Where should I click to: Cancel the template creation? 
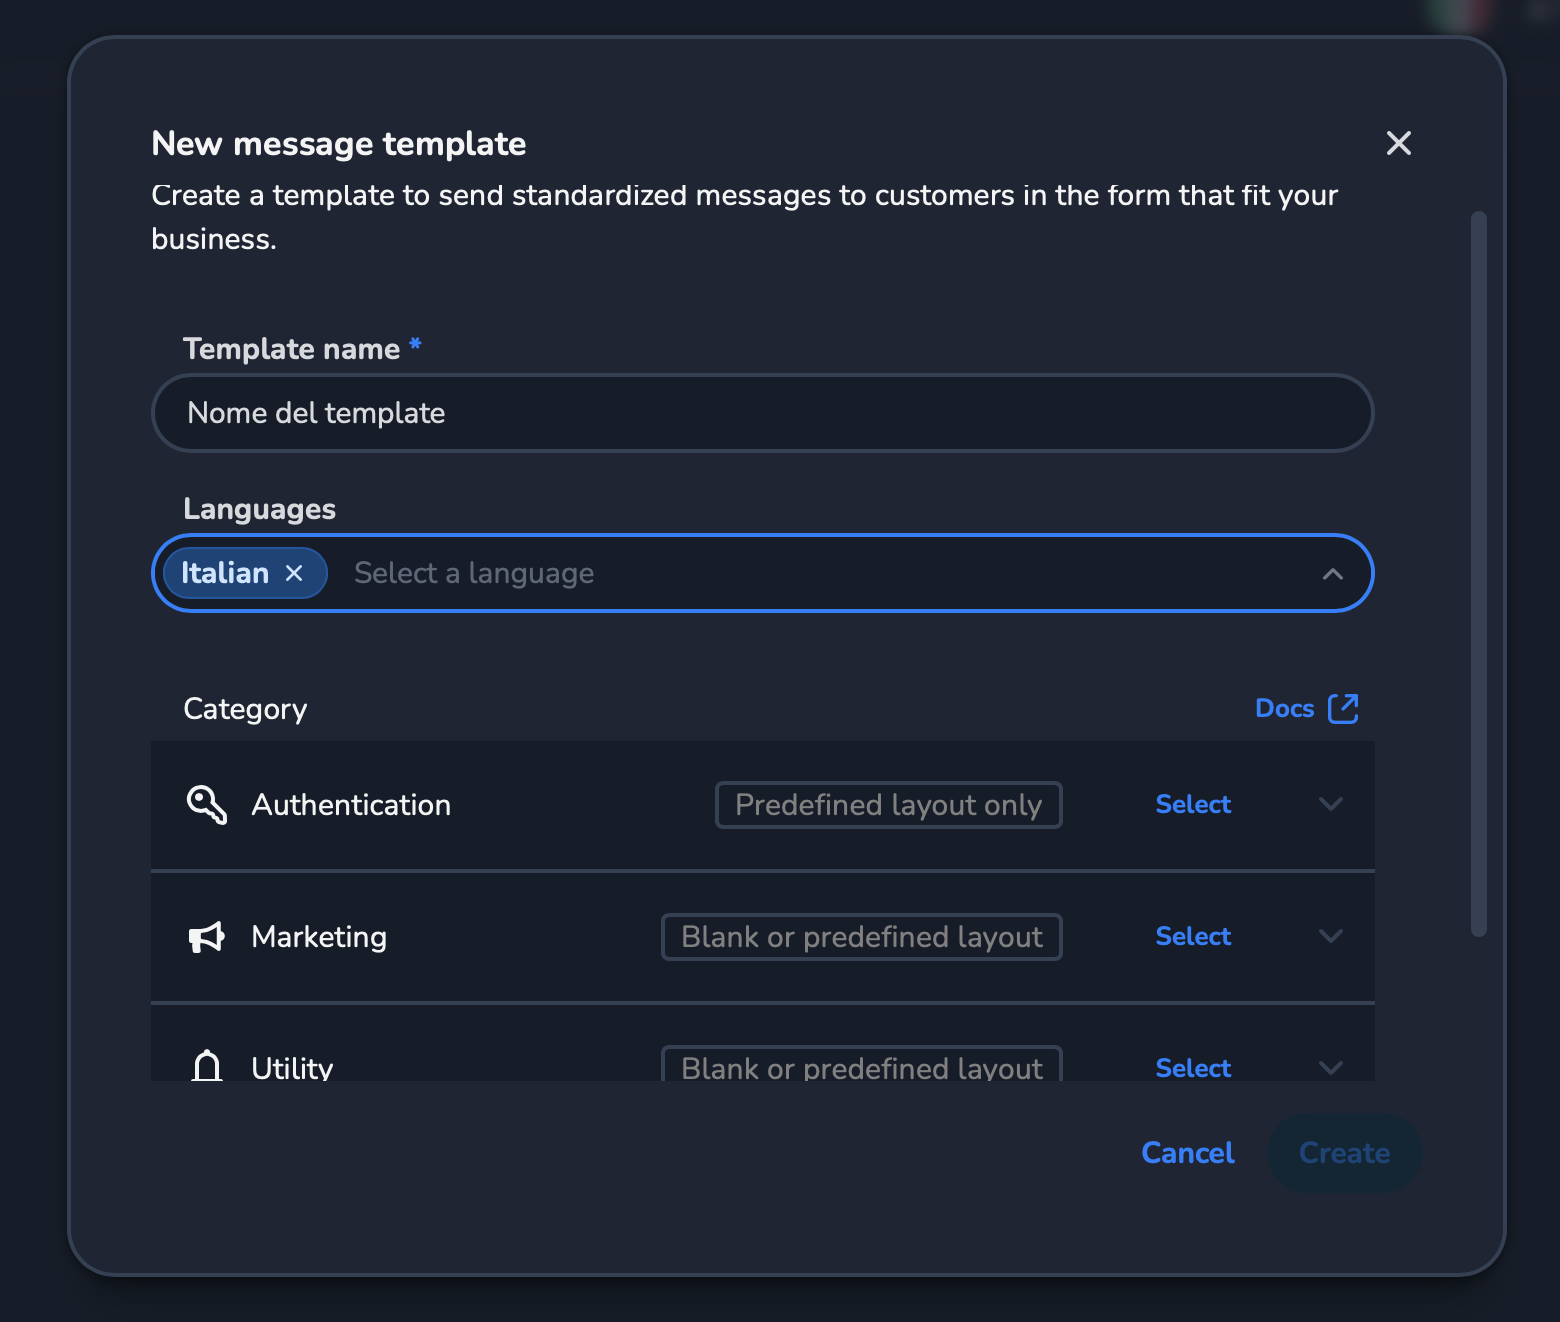point(1188,1153)
